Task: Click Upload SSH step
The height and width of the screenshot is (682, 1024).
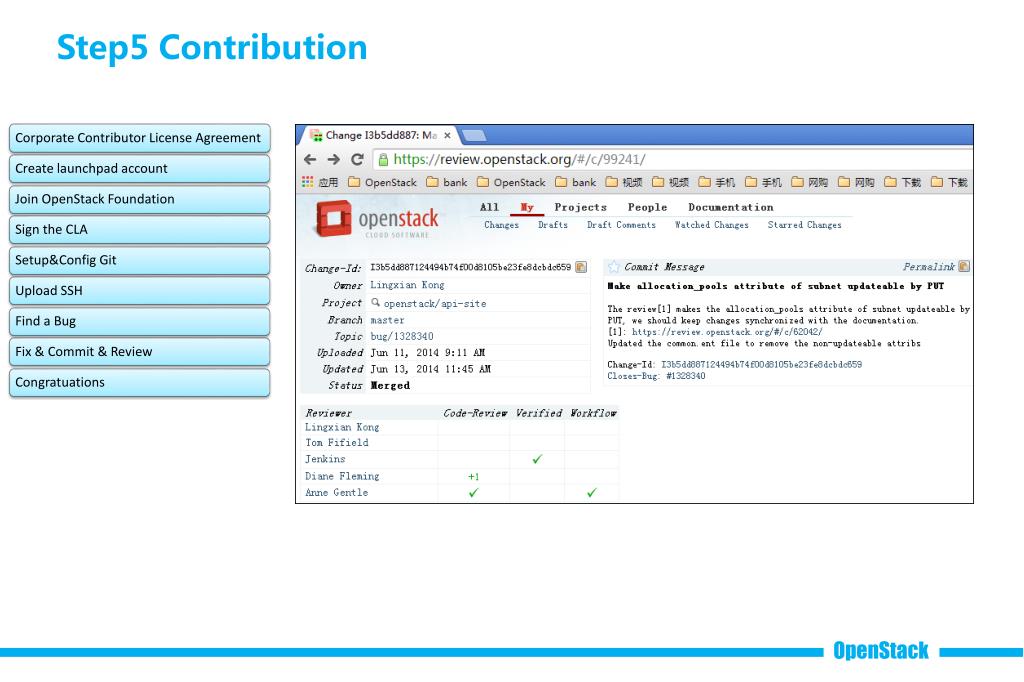Action: [140, 291]
